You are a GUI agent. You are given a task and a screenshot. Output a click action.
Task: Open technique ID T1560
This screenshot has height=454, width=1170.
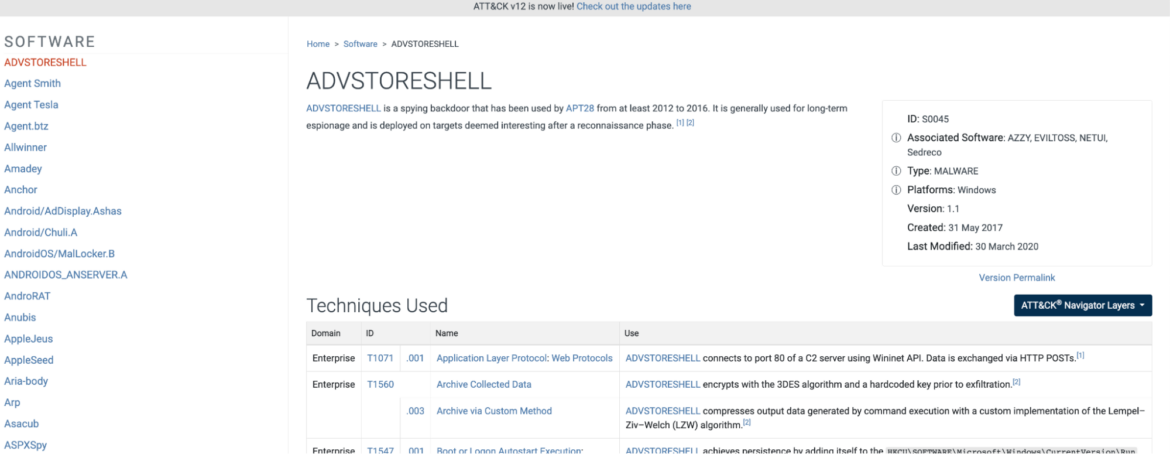tap(380, 385)
